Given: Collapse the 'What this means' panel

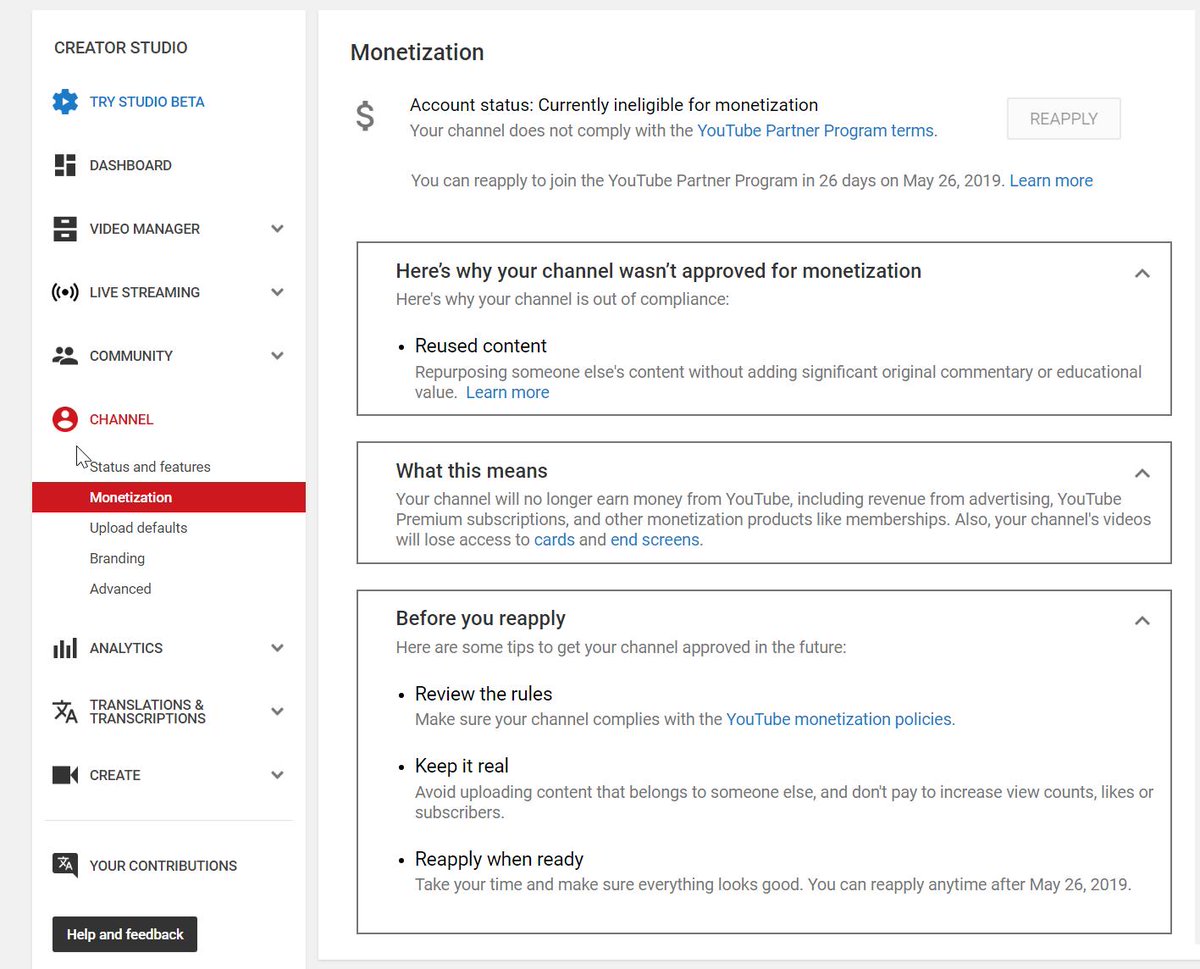Looking at the screenshot, I should 1142,473.
